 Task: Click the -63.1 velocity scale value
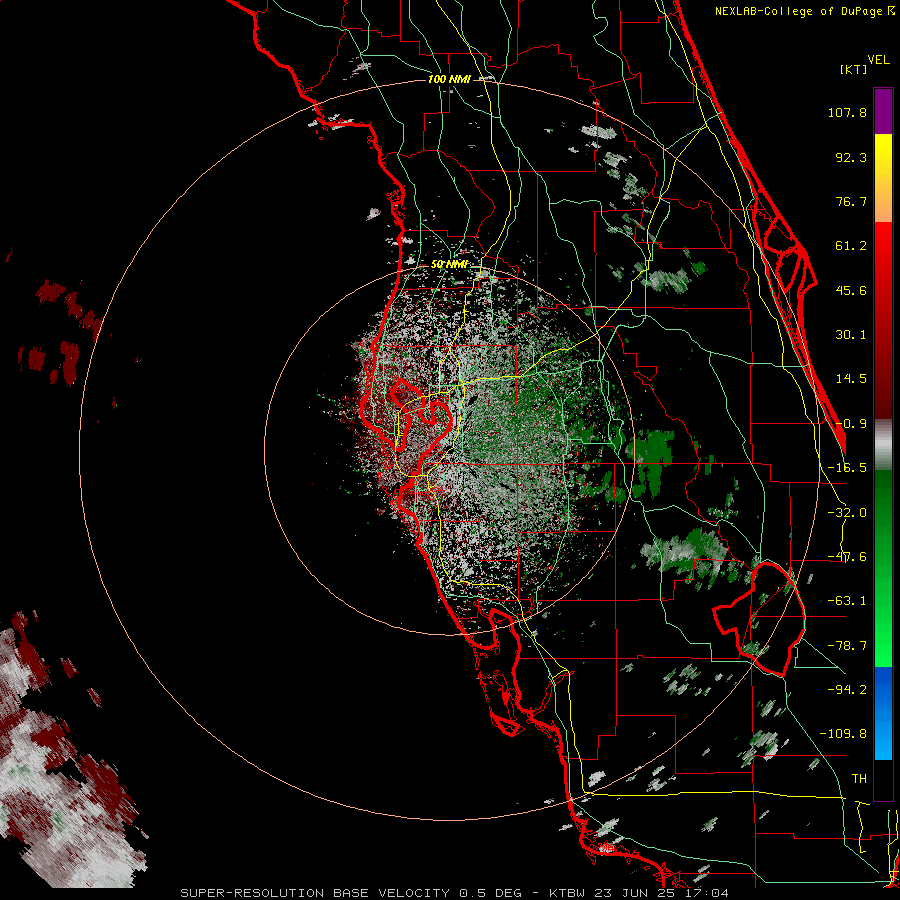click(x=847, y=601)
